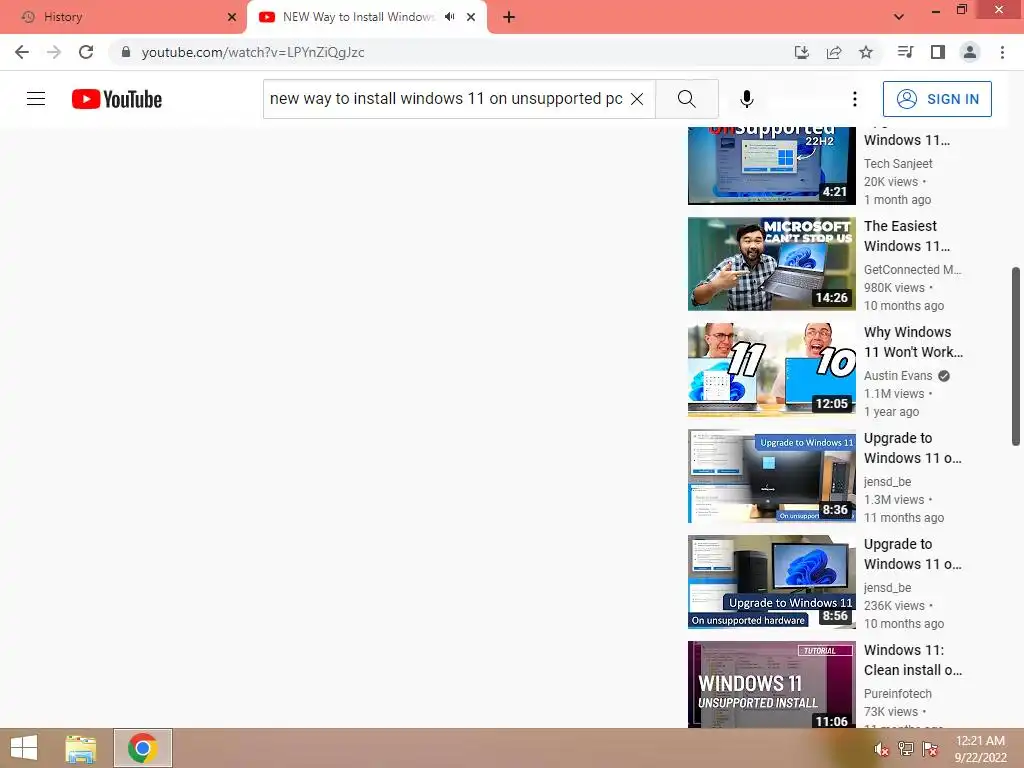Viewport: 1024px width, 768px height.
Task: Close the YouTube video tab
Action: [471, 17]
